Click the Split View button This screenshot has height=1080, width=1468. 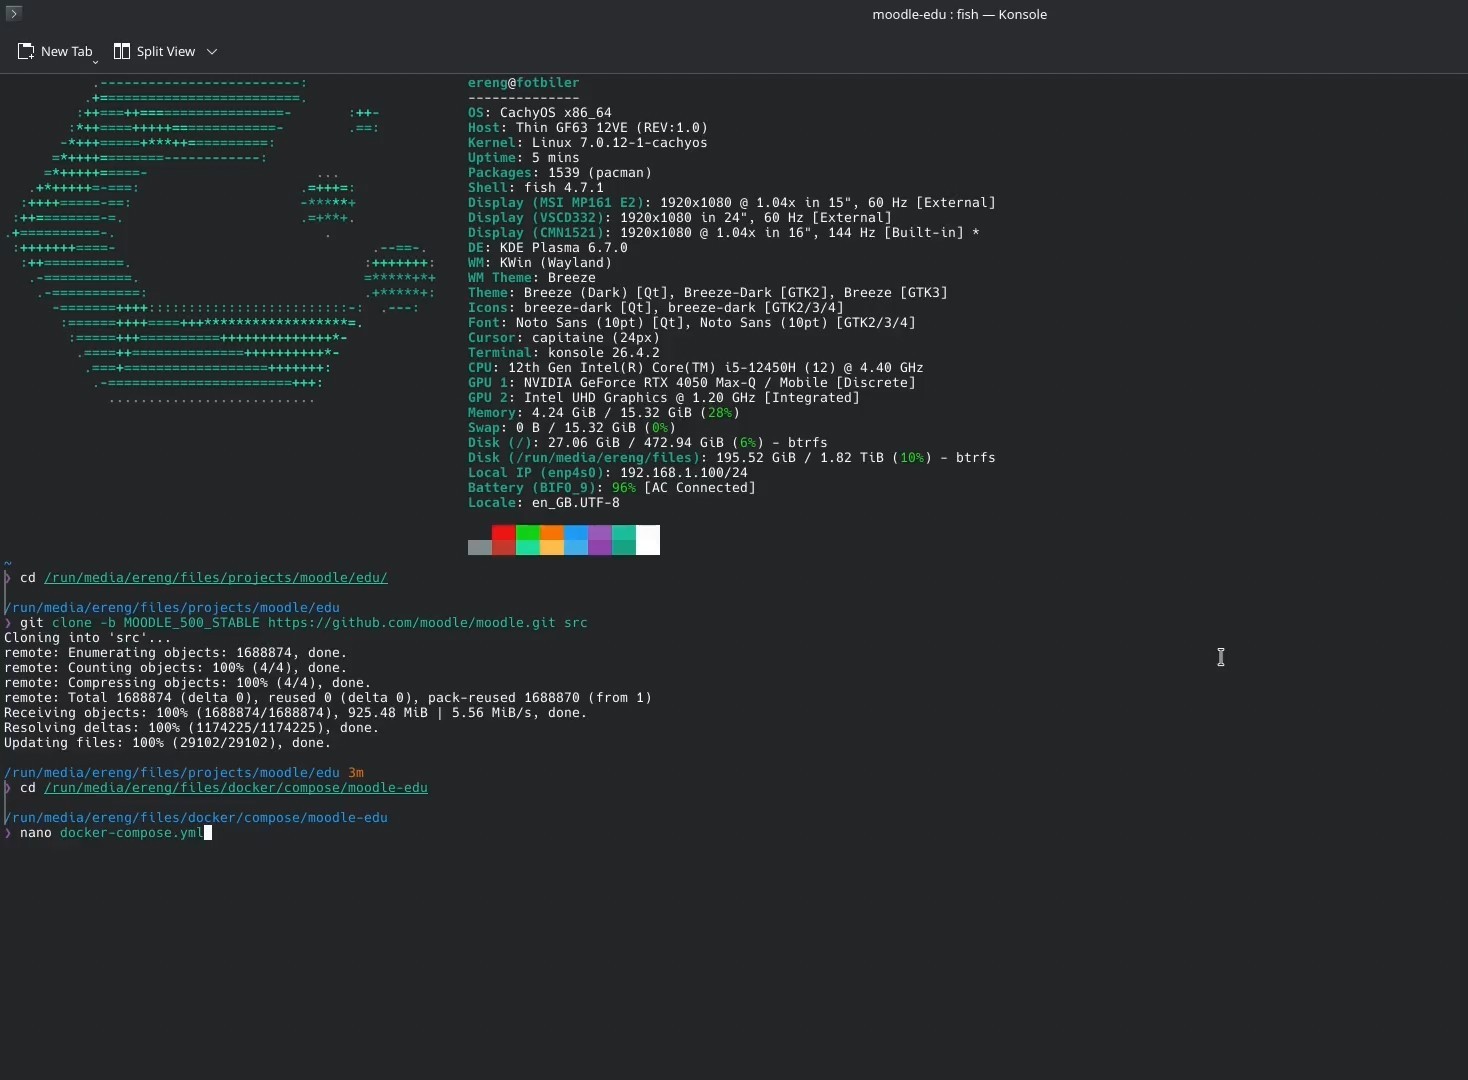coord(154,51)
